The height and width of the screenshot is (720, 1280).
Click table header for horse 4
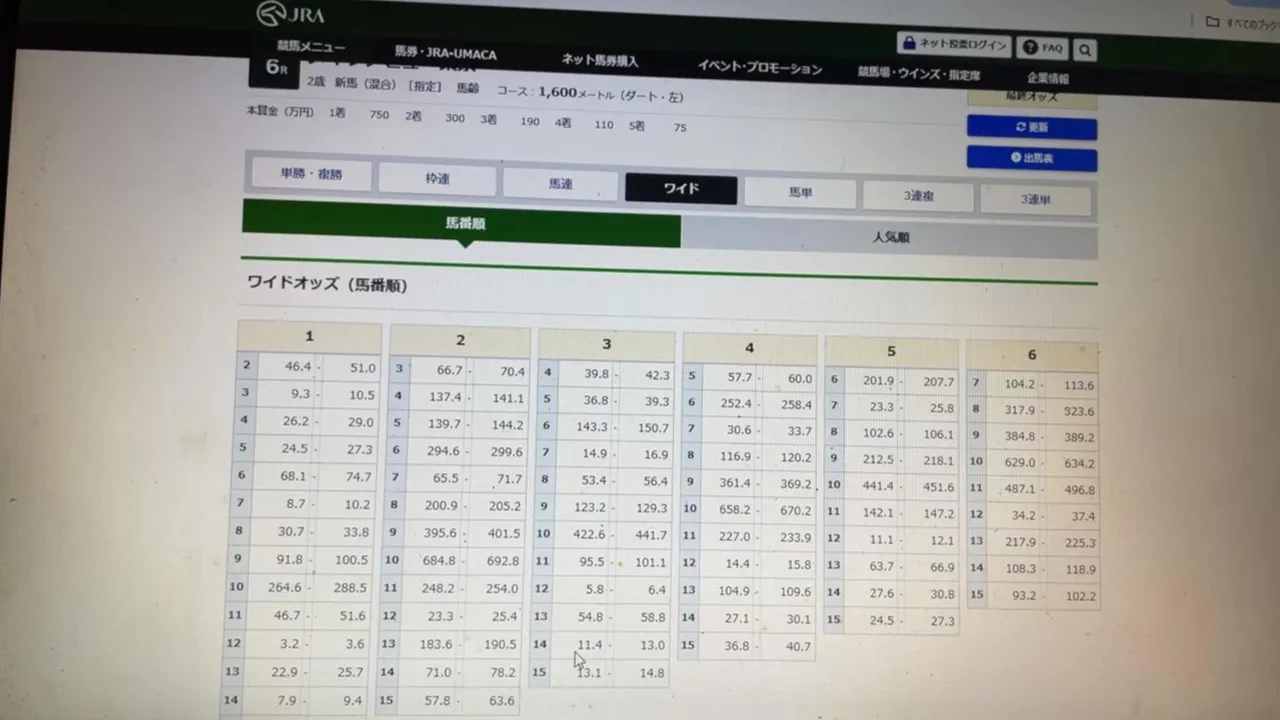tap(749, 349)
